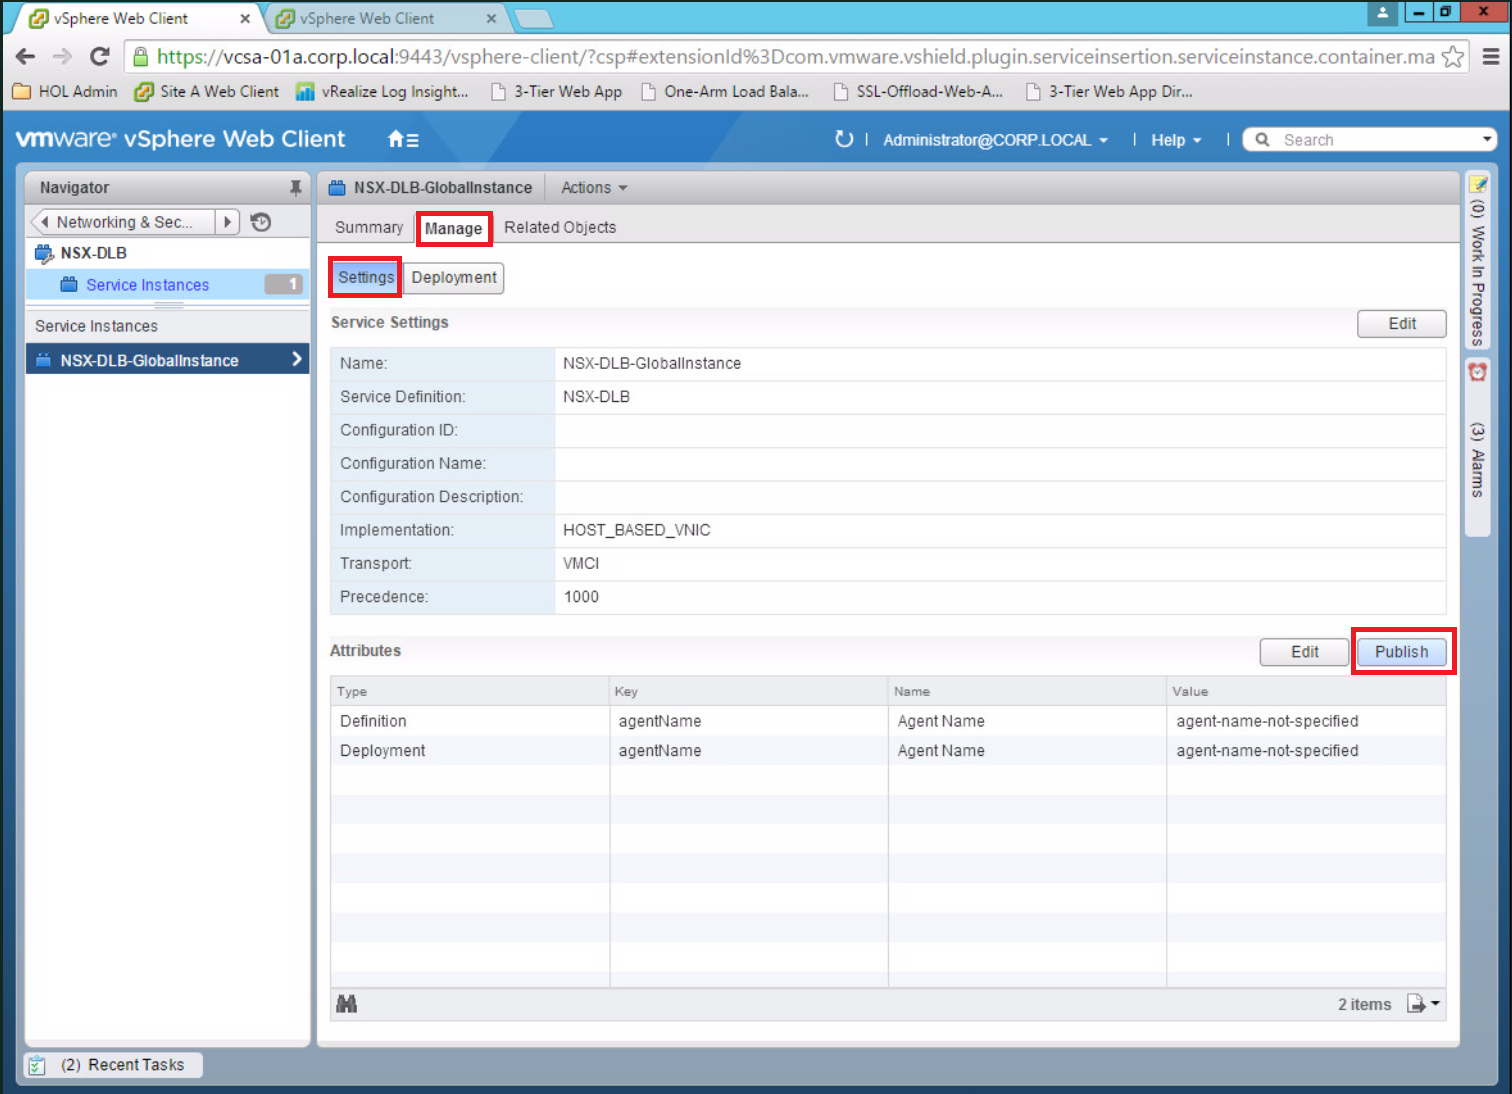The height and width of the screenshot is (1094, 1512).
Task: Sort attributes by Value column
Action: (1306, 691)
